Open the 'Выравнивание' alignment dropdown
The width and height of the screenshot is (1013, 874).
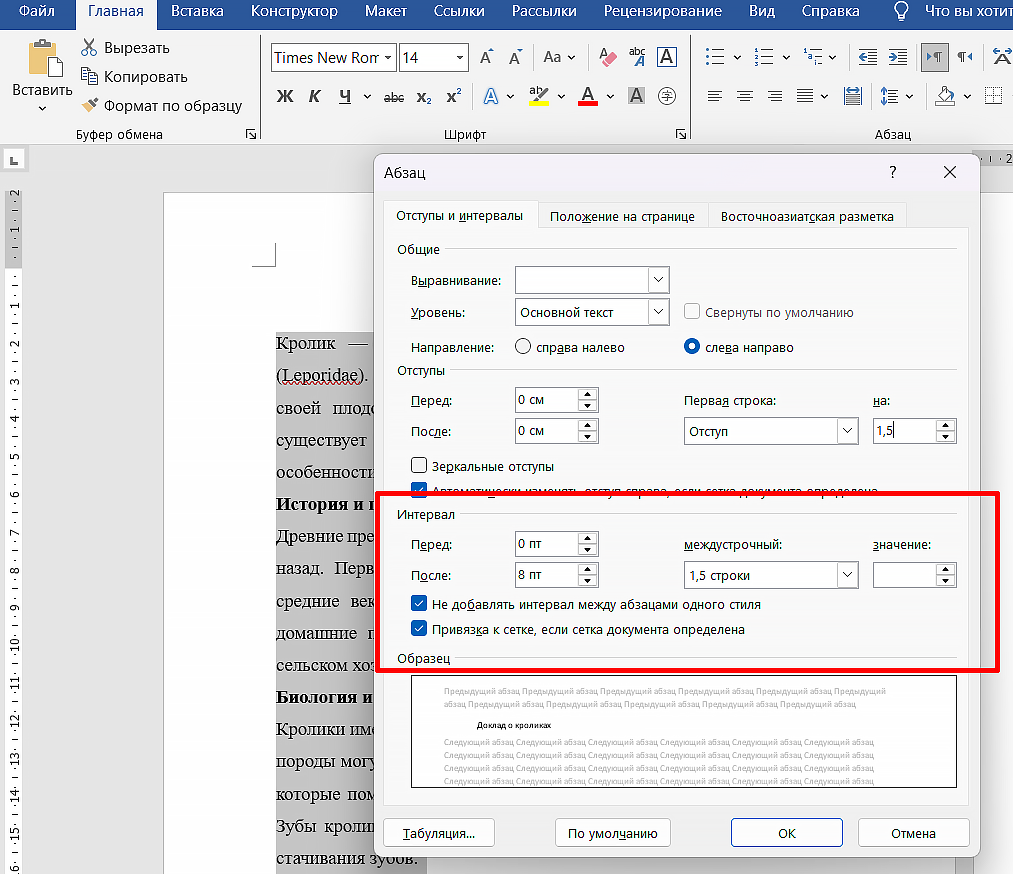click(658, 280)
